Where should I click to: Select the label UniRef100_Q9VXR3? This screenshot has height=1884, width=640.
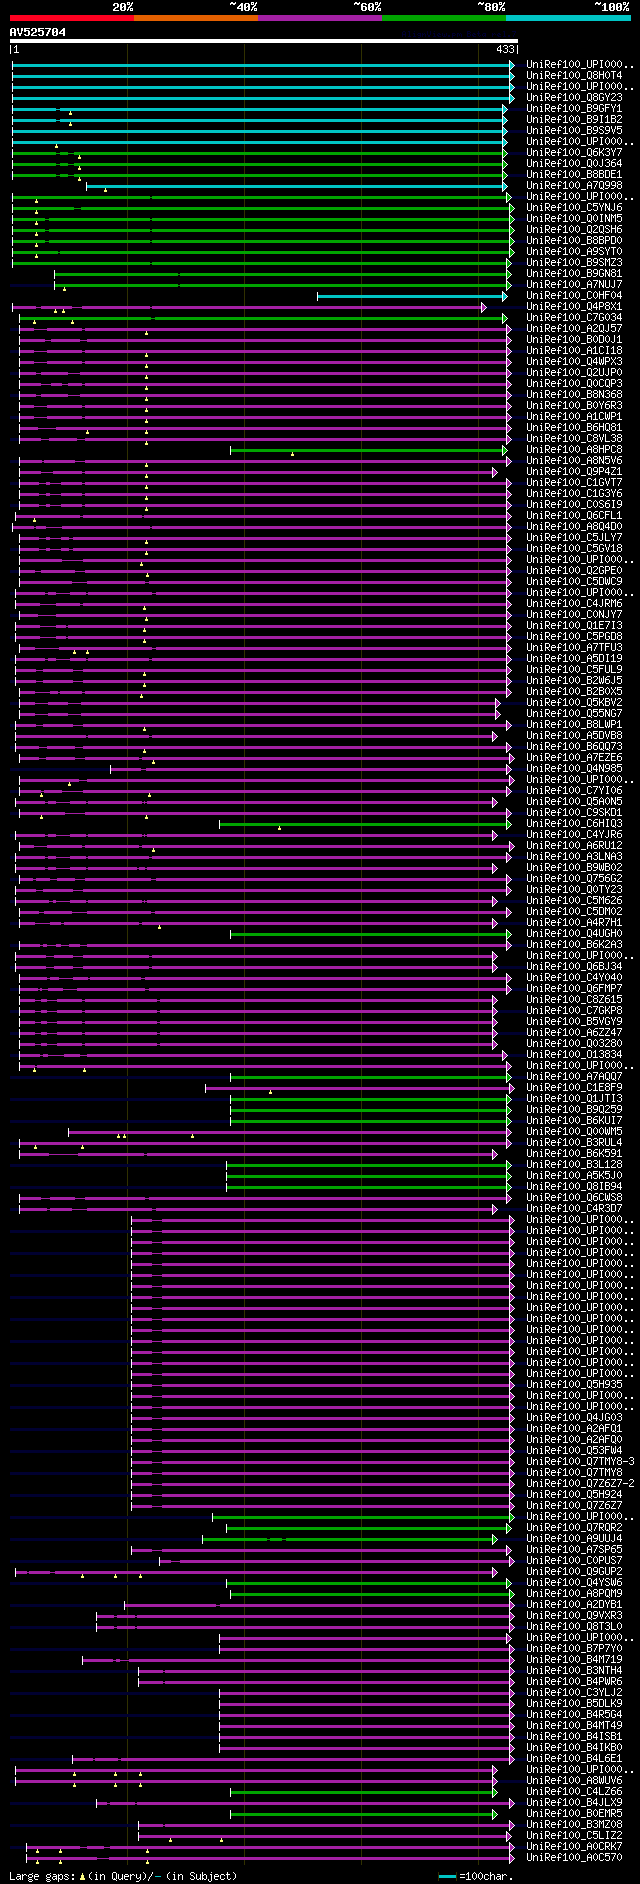(574, 1615)
